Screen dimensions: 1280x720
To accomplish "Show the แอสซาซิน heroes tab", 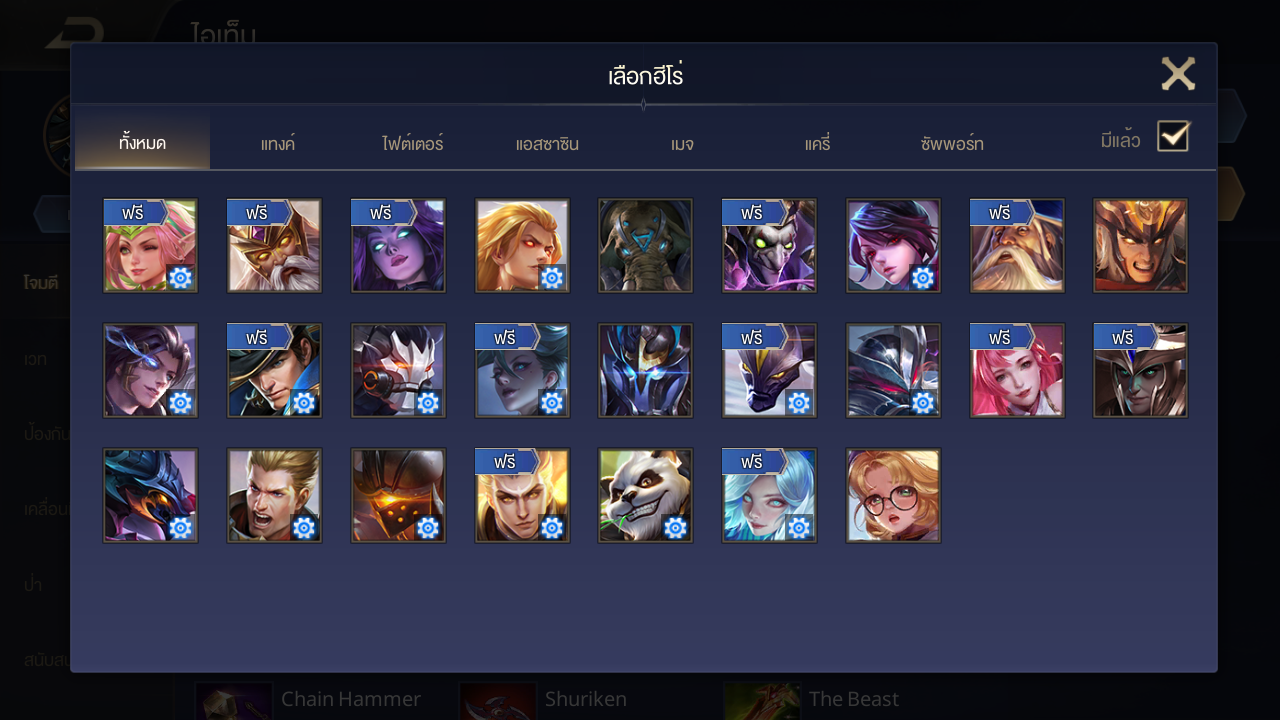I will (x=547, y=143).
